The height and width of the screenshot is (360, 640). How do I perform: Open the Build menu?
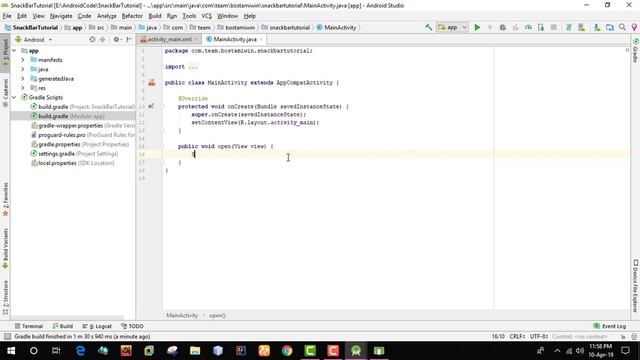click(155, 16)
